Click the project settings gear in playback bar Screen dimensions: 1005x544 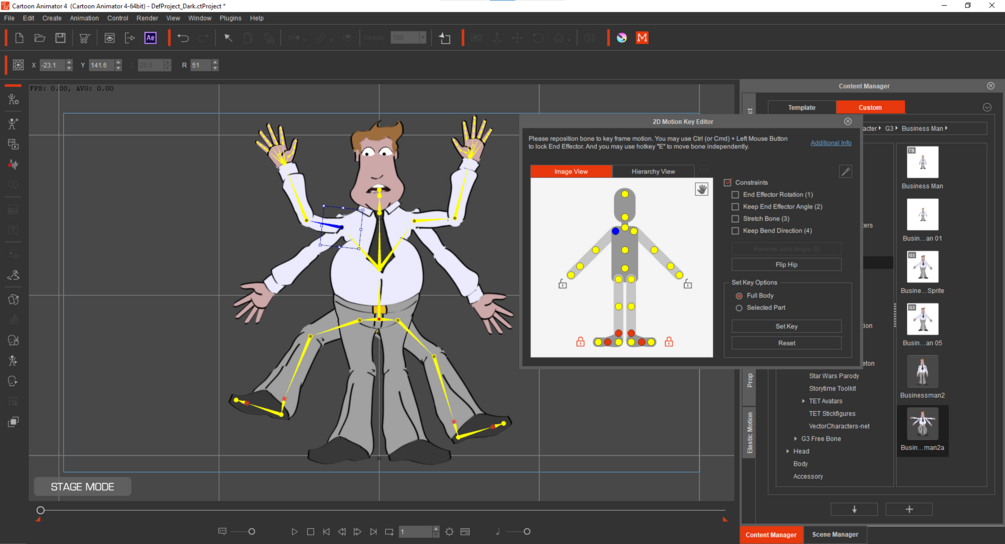tap(449, 532)
